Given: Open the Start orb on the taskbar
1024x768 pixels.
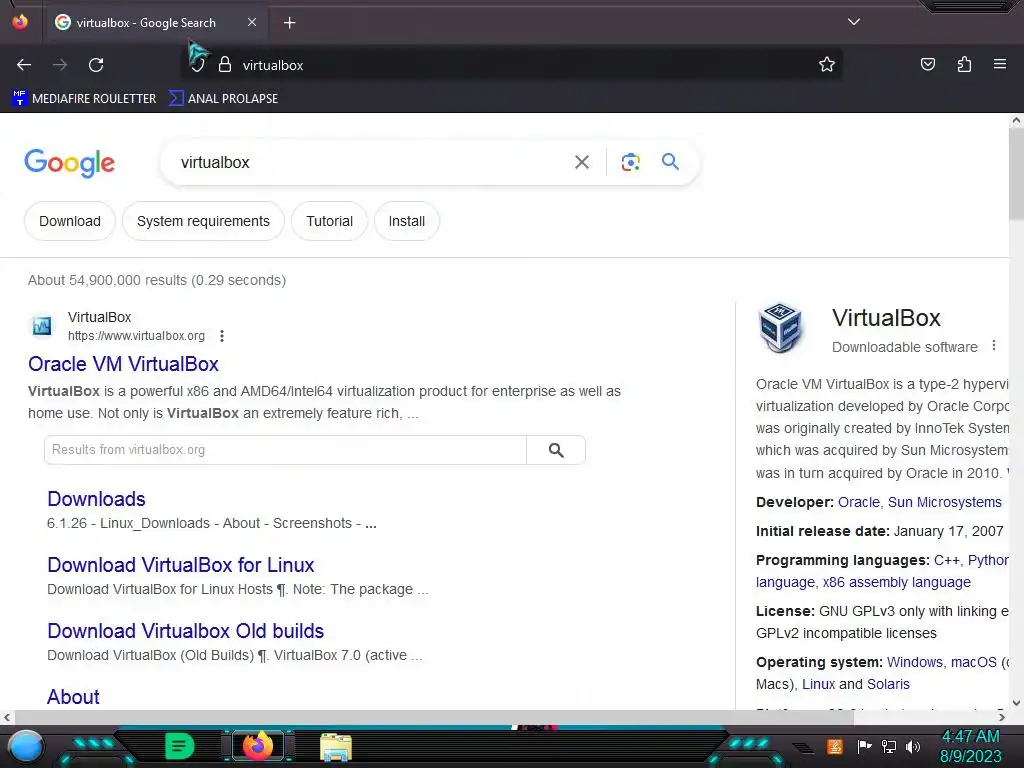Looking at the screenshot, I should click(26, 747).
